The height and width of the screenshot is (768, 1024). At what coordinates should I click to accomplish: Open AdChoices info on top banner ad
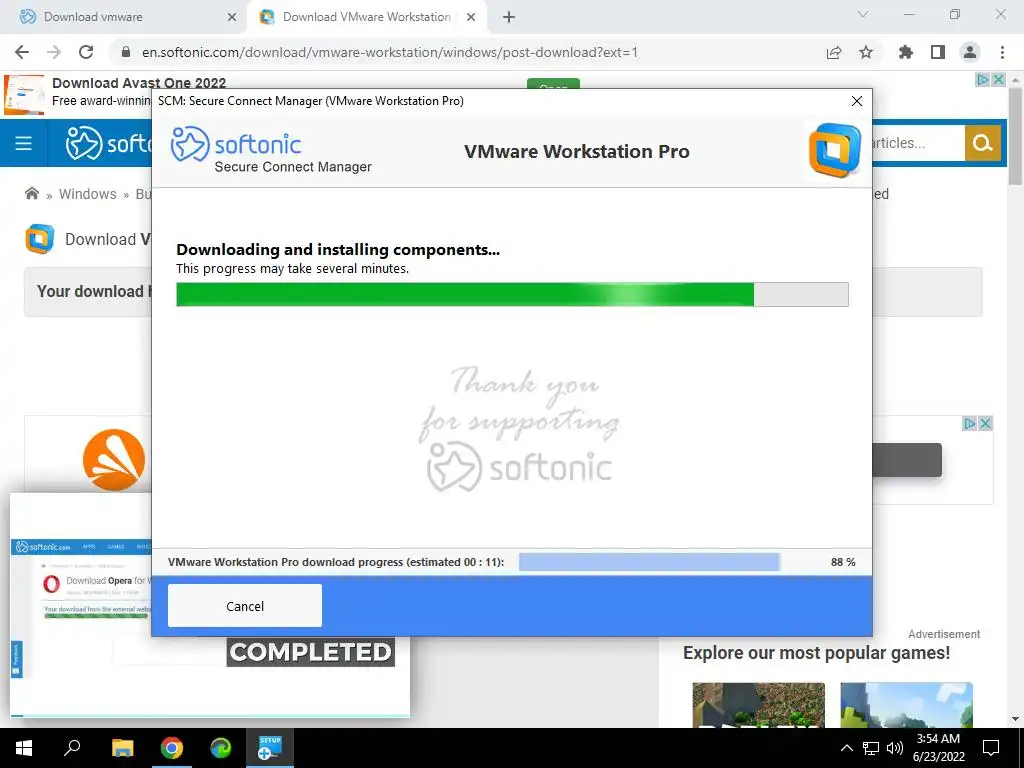pos(982,80)
